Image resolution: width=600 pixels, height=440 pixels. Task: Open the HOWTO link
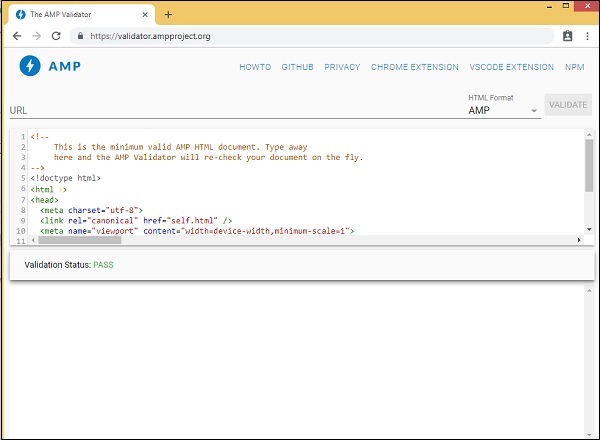pyautogui.click(x=254, y=67)
